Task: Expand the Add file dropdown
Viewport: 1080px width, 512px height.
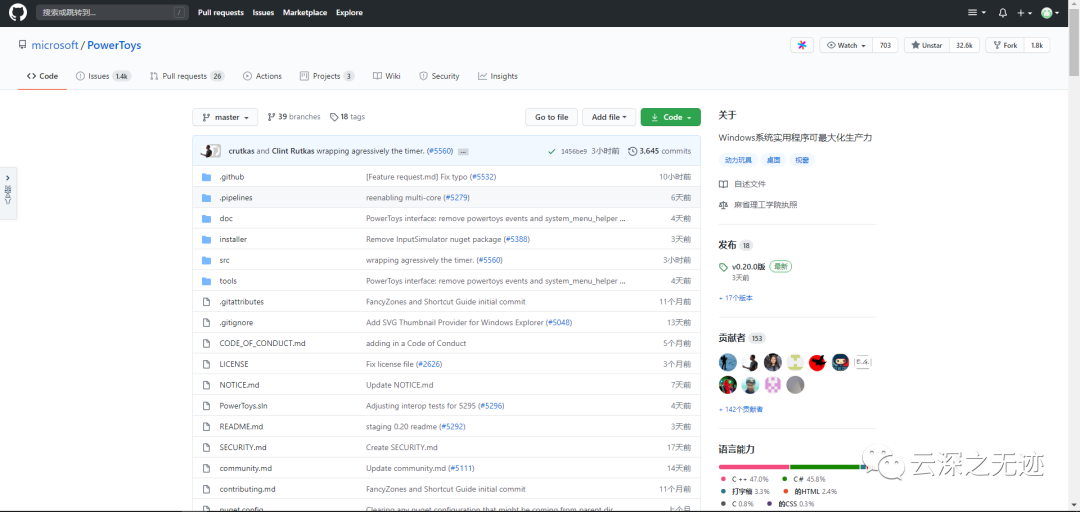Action: pyautogui.click(x=608, y=117)
